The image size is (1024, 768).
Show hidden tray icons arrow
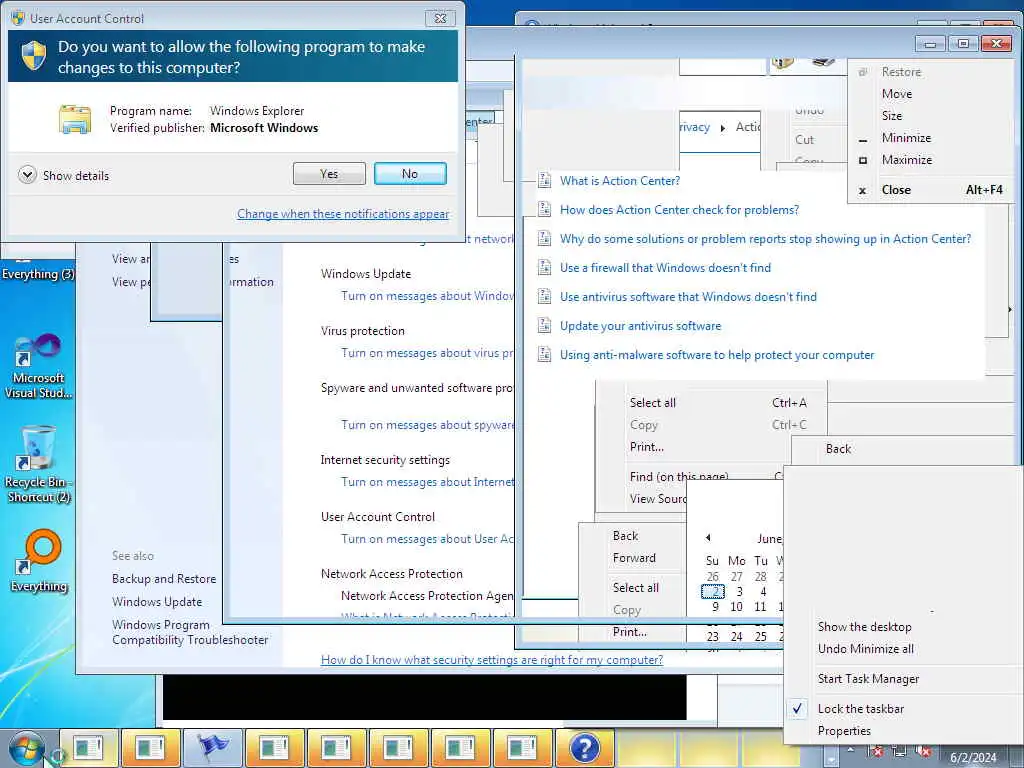click(850, 752)
